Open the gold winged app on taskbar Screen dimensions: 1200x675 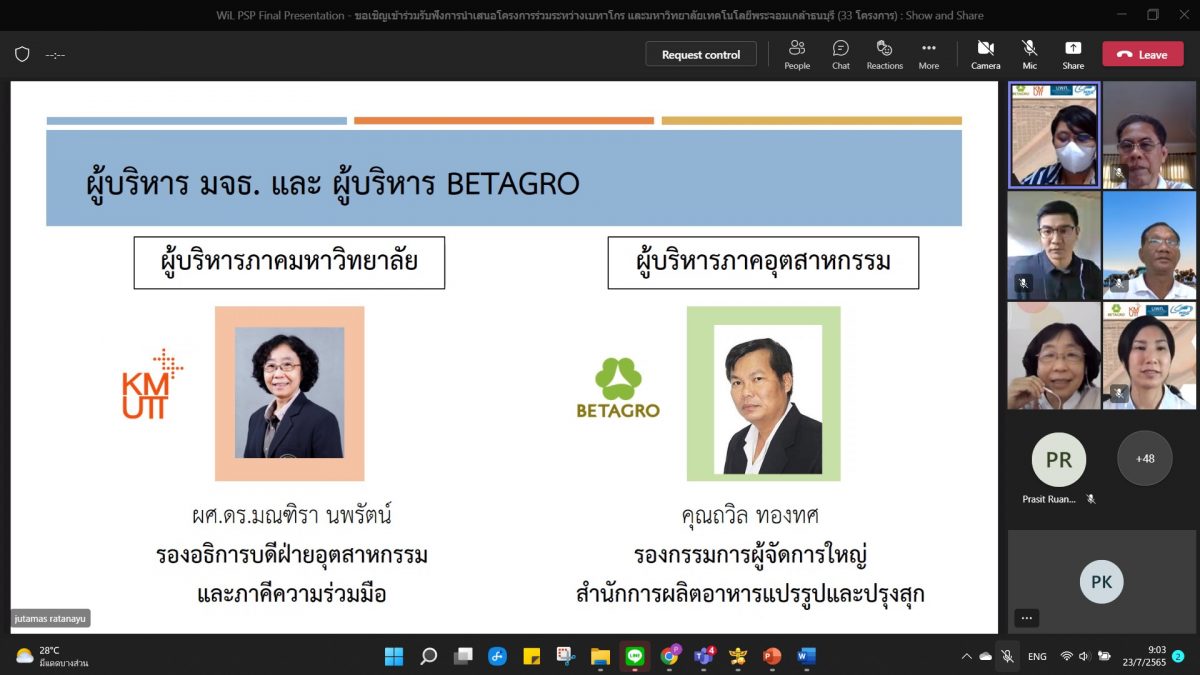pyautogui.click(x=738, y=656)
